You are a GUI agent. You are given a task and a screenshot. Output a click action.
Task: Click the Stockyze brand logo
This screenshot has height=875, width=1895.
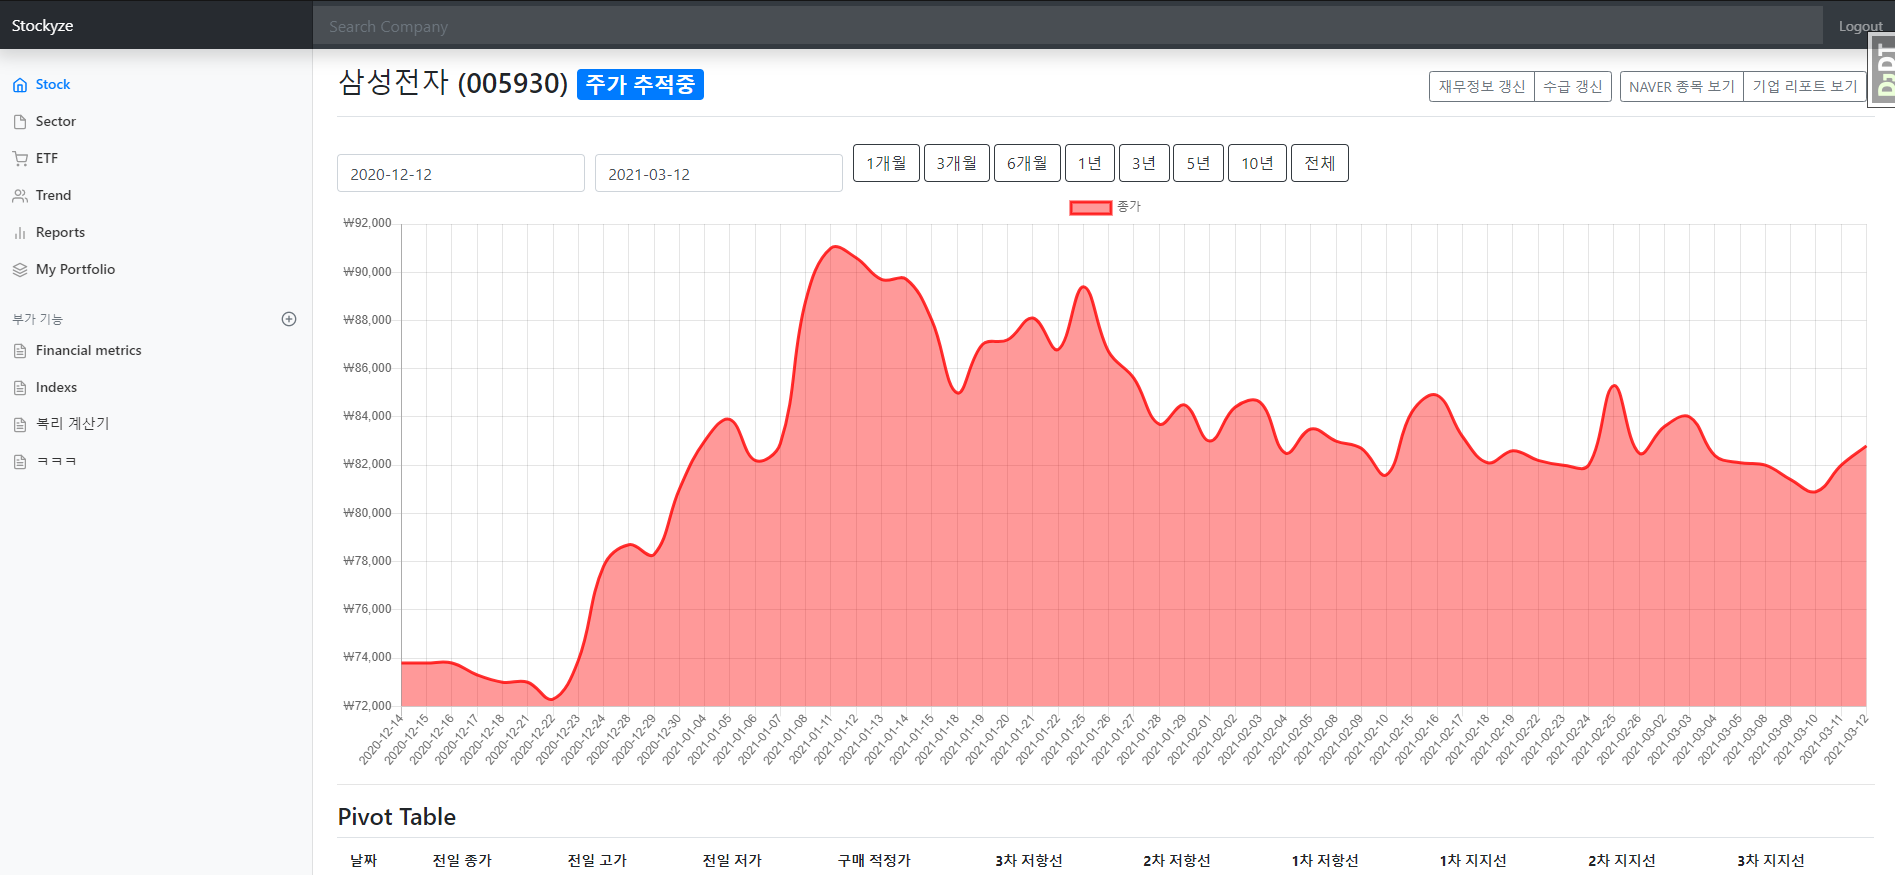point(42,25)
